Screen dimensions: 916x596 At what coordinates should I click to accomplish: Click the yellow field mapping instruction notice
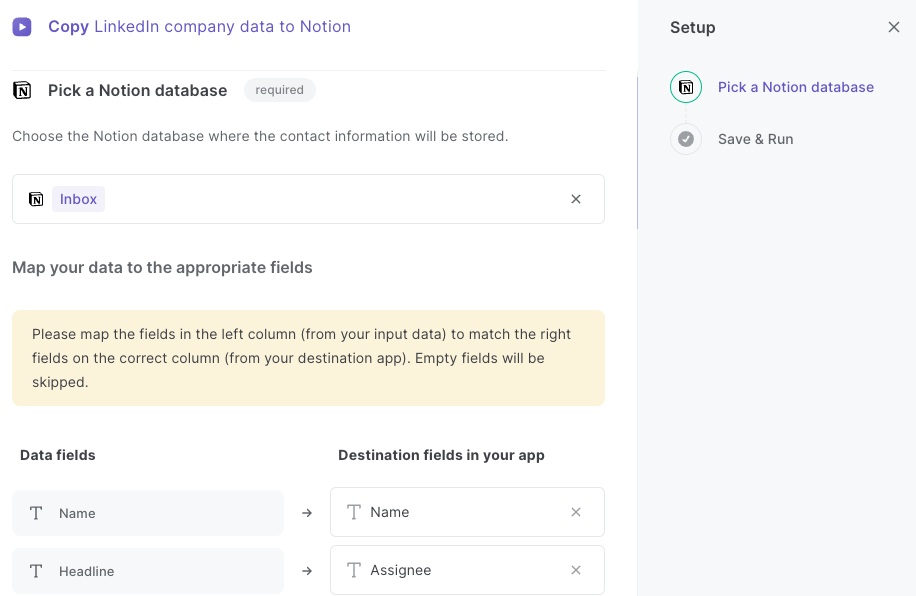pos(308,358)
